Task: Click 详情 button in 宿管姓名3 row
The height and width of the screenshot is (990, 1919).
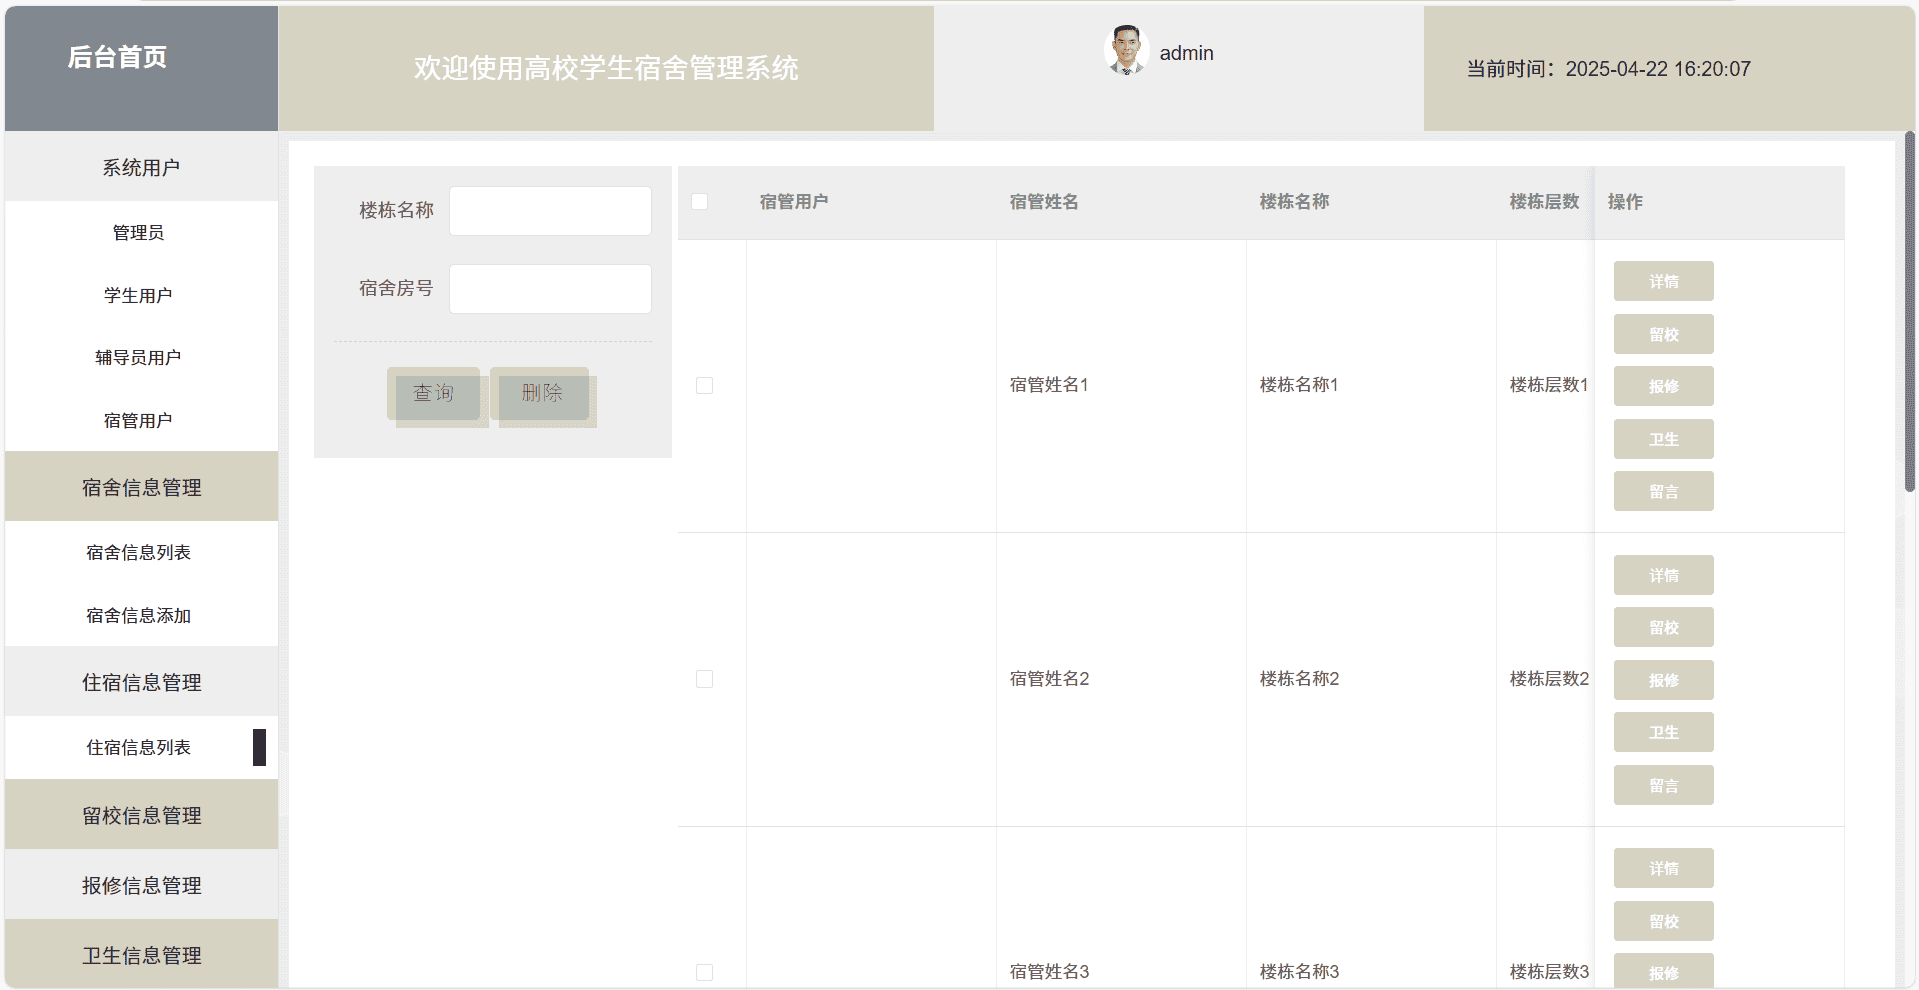Action: click(1664, 868)
